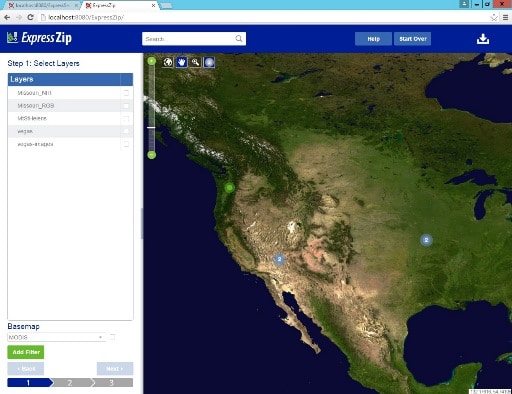
Task: Click the blue cluster marker over Missouri
Action: (x=426, y=240)
